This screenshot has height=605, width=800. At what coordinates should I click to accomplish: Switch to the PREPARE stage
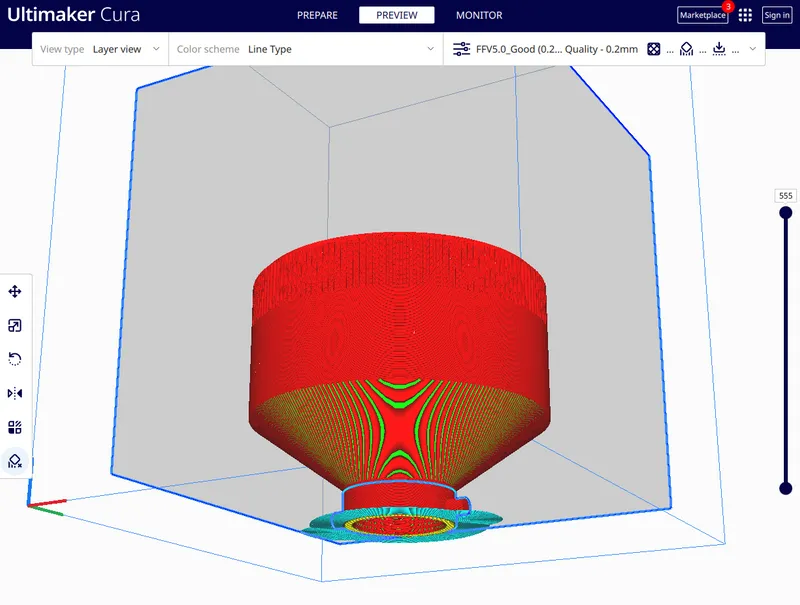(x=317, y=15)
